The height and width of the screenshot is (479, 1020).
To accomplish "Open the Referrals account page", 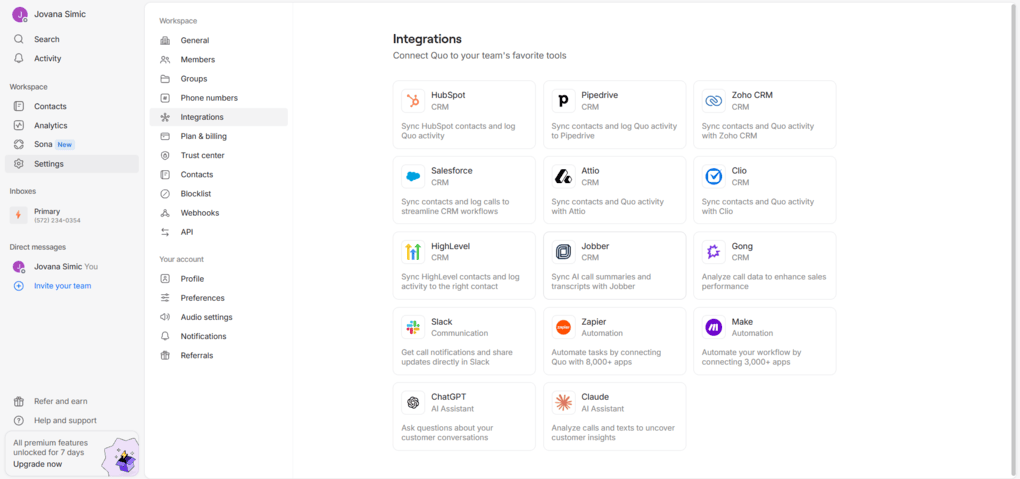I will pyautogui.click(x=219, y=355).
